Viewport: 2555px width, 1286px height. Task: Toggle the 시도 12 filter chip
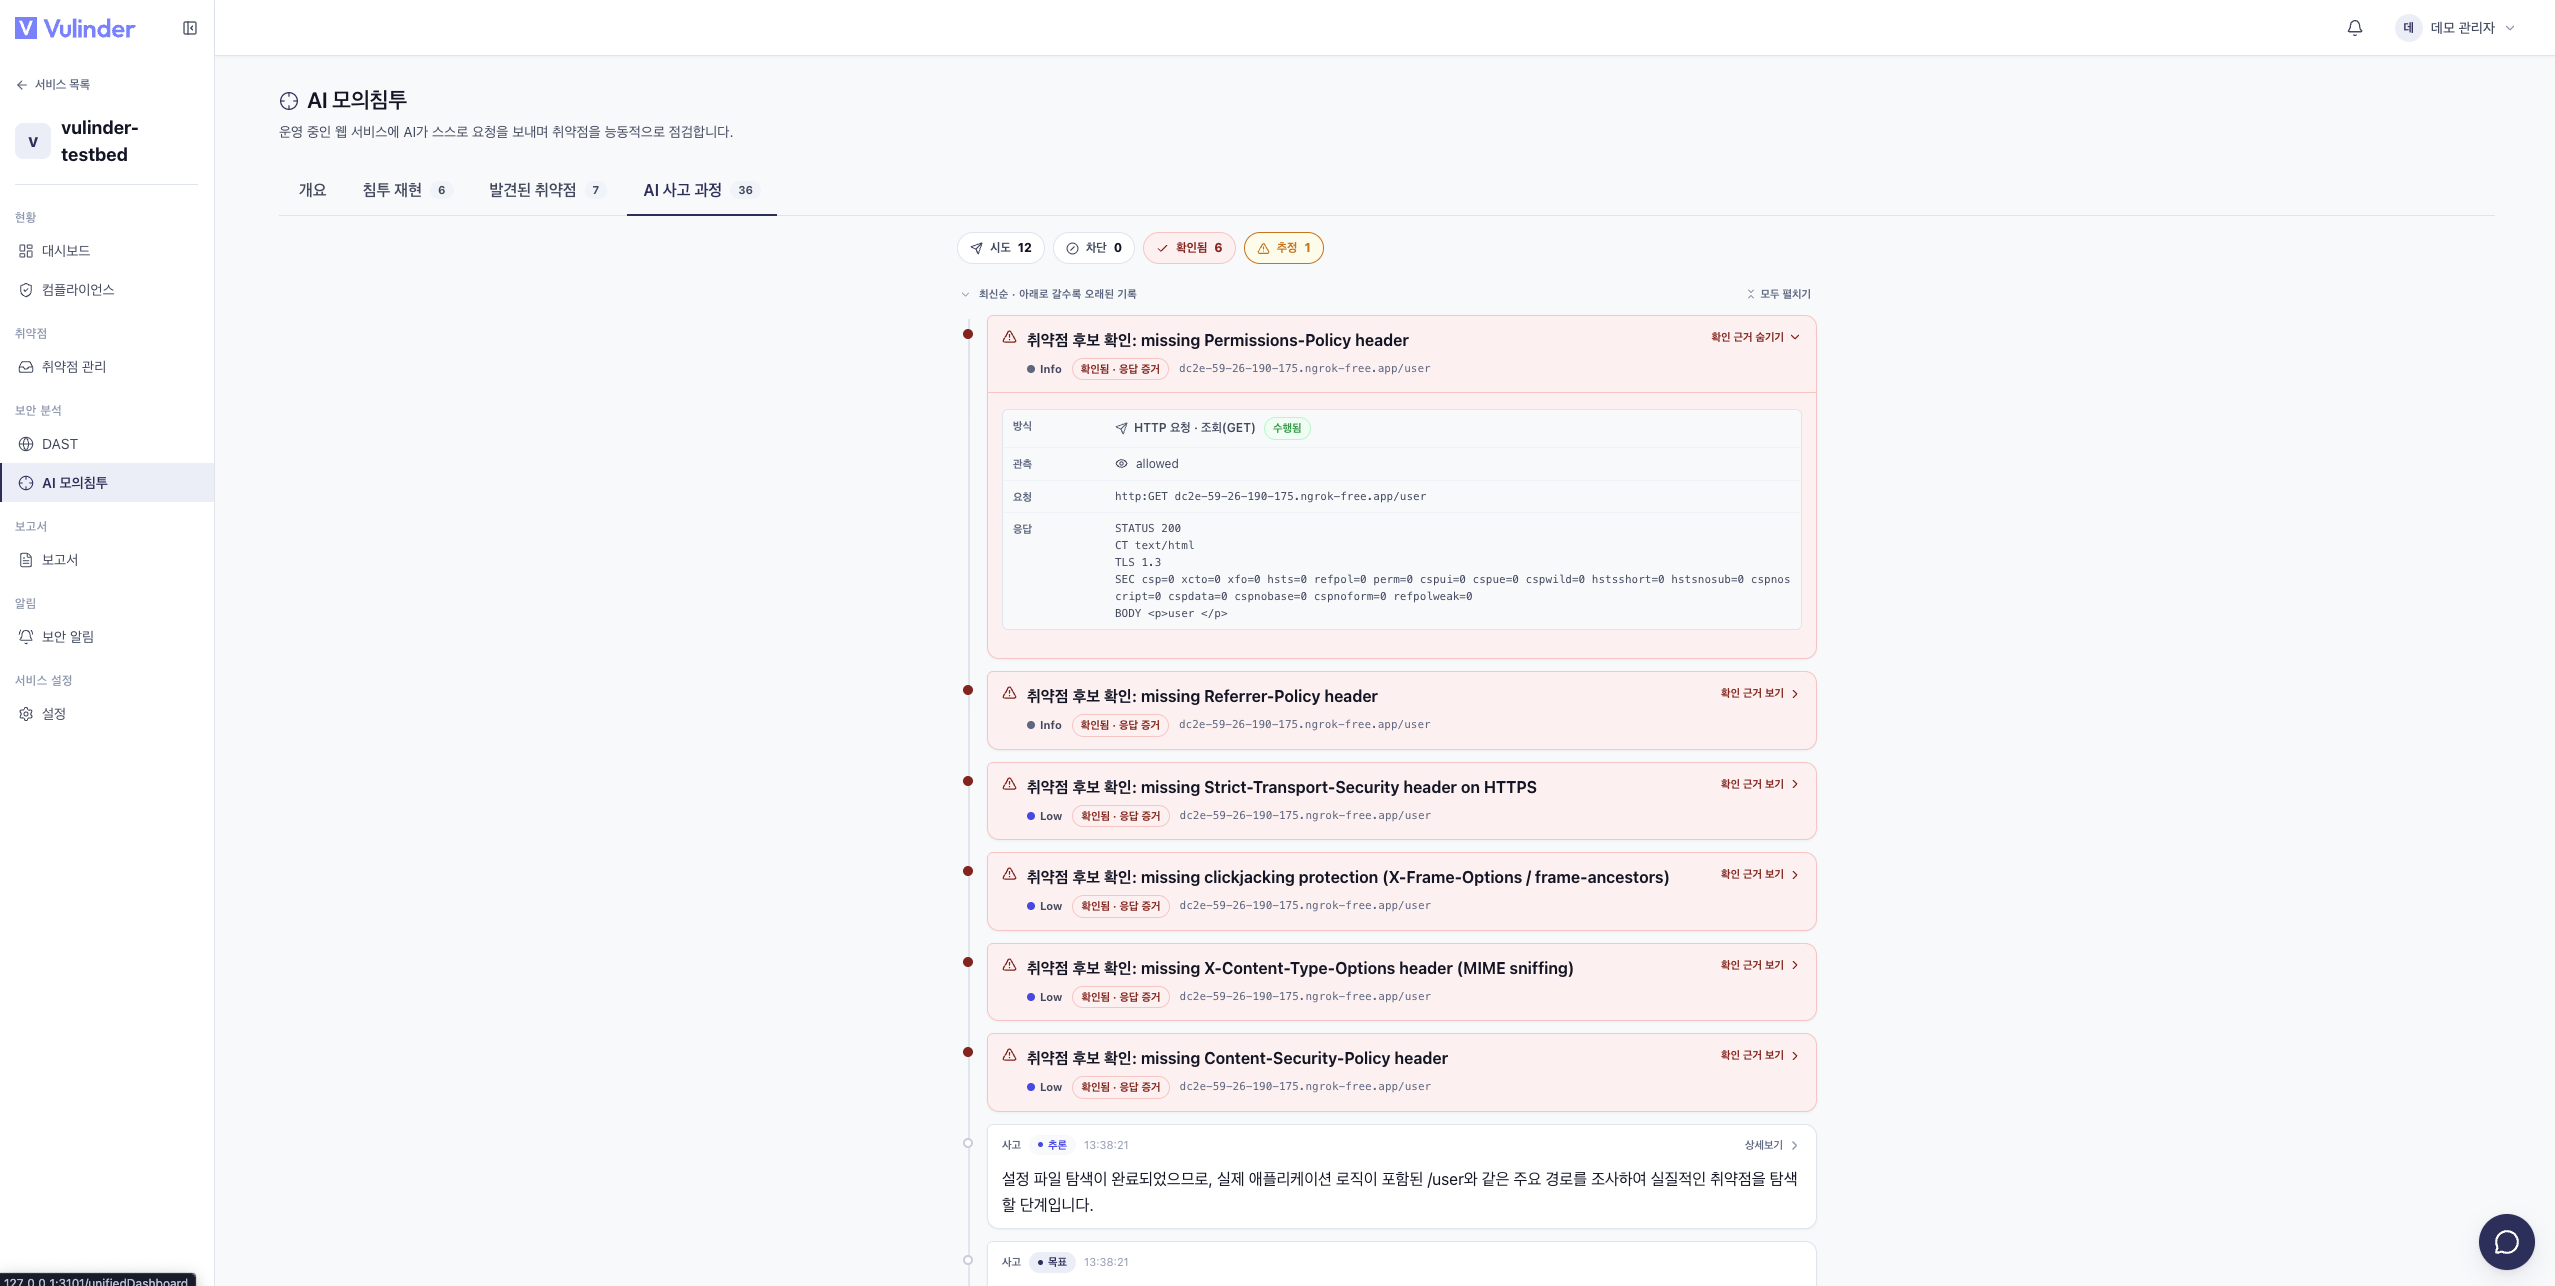point(1001,248)
